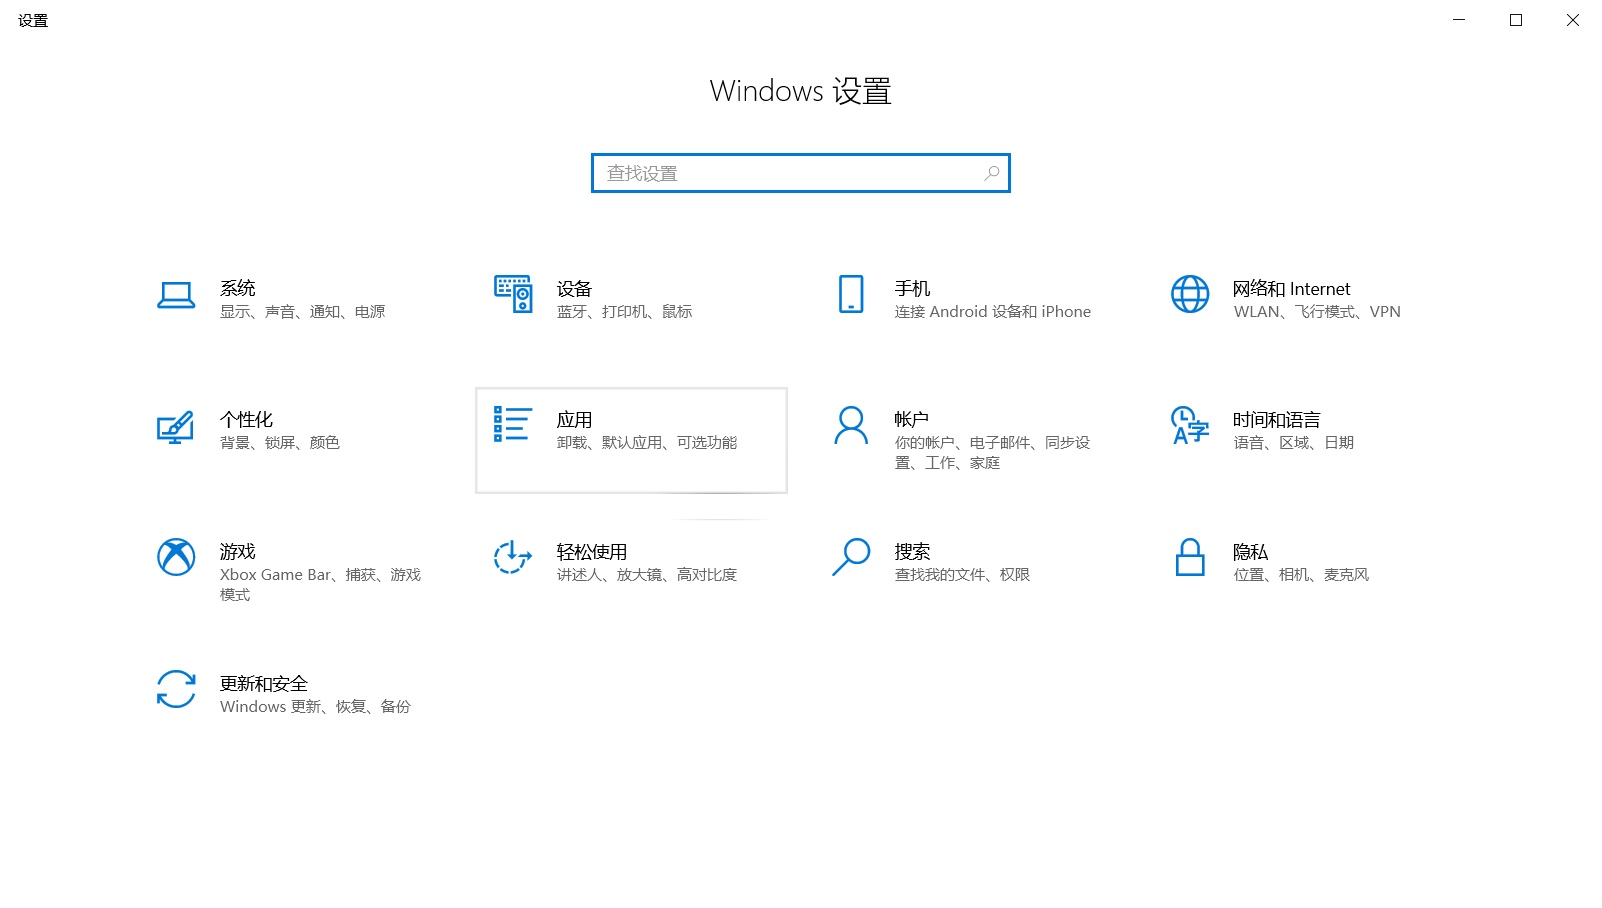Click Windows 更新、恢复、备份 description
1602x908 pixels.
pos(316,707)
